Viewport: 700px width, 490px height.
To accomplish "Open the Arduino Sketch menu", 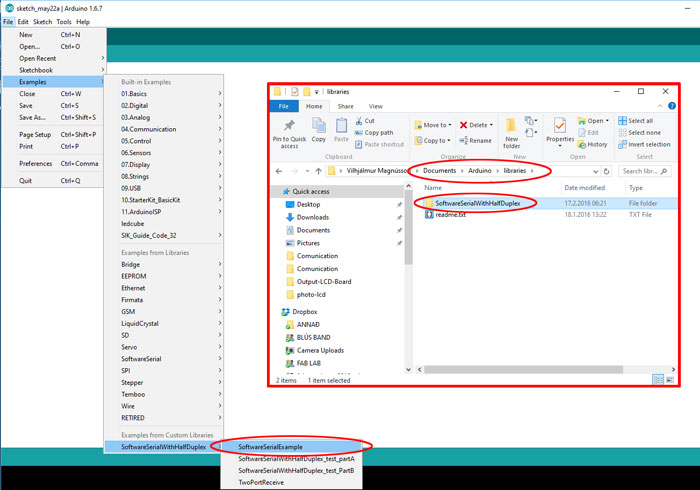I will click(42, 22).
